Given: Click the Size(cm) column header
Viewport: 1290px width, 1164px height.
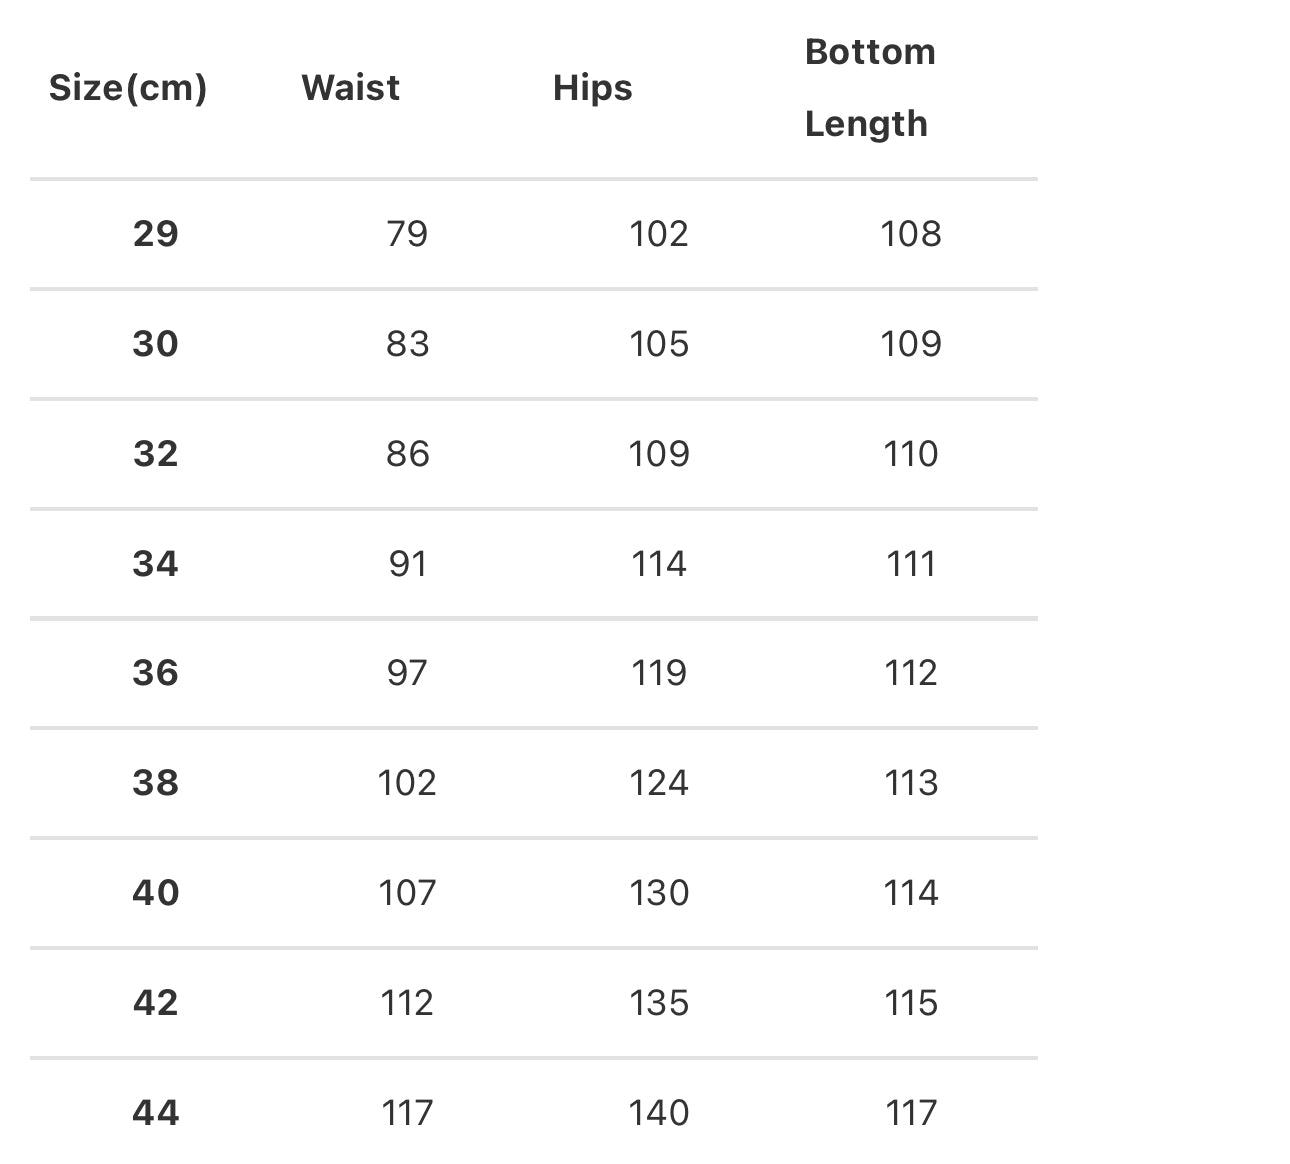Looking at the screenshot, I should click(x=128, y=88).
